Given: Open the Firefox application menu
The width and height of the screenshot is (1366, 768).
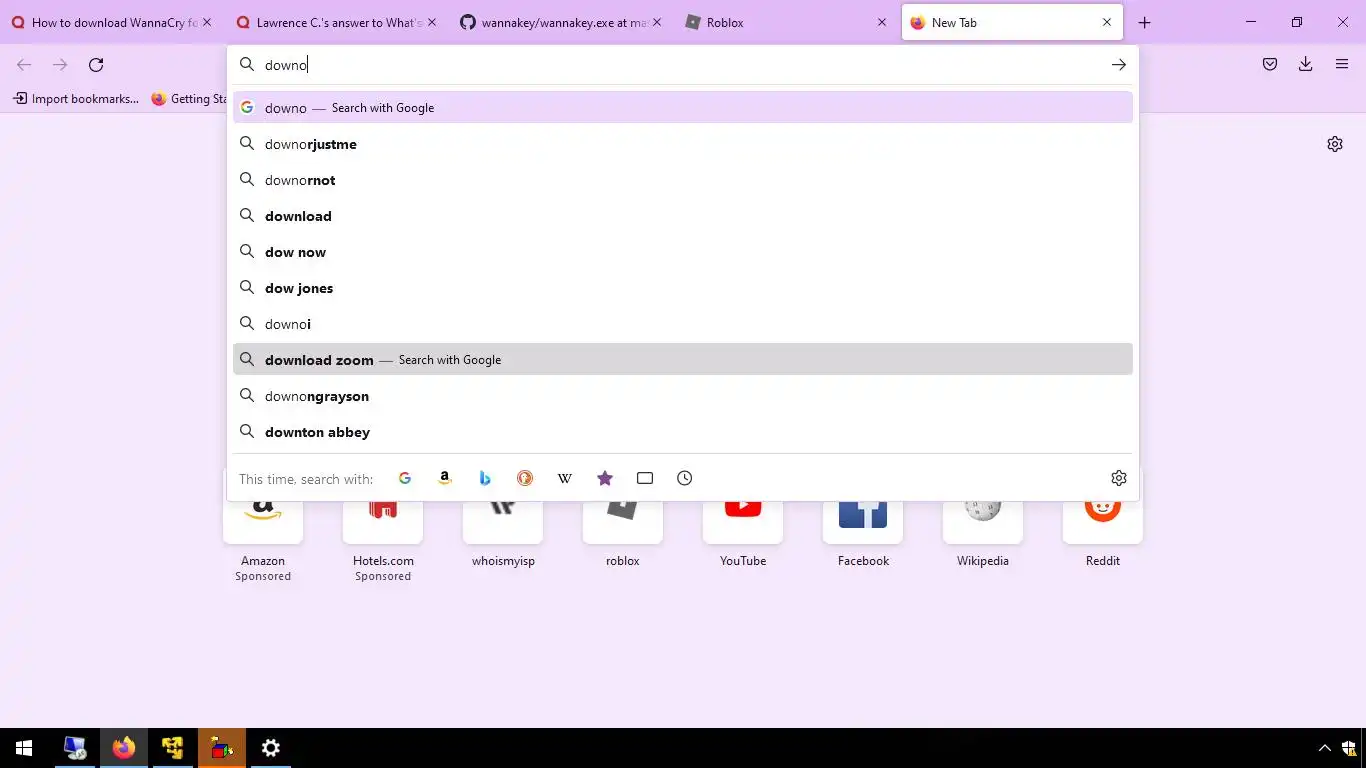Looking at the screenshot, I should tap(1342, 65).
